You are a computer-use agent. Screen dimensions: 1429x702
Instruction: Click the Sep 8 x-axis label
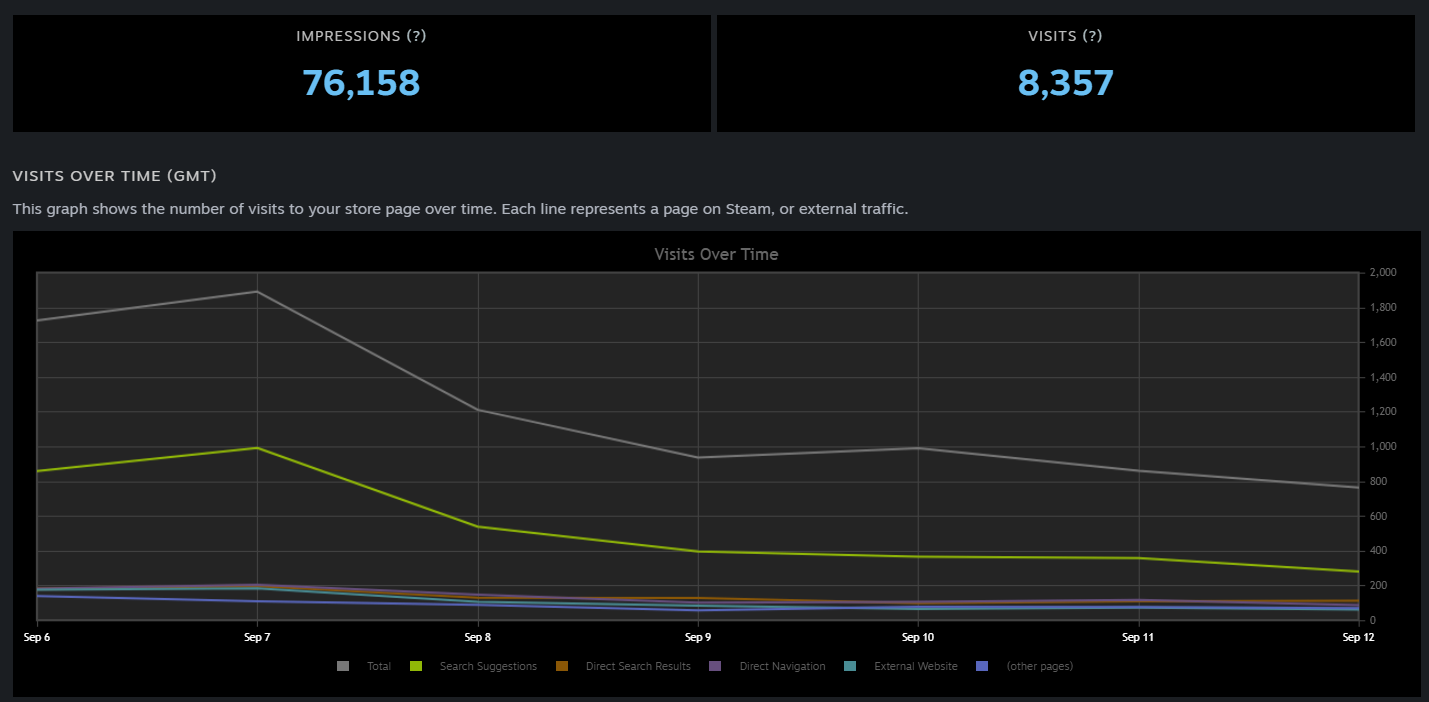point(478,636)
